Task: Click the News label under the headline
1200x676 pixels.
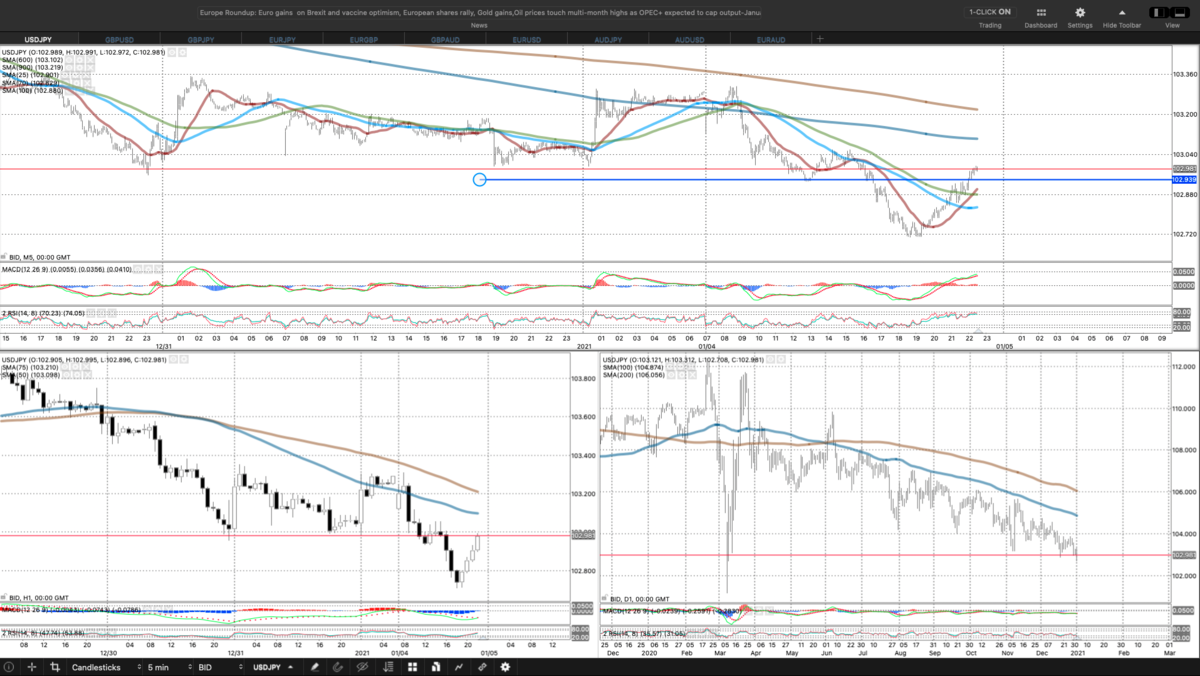Action: coord(479,25)
